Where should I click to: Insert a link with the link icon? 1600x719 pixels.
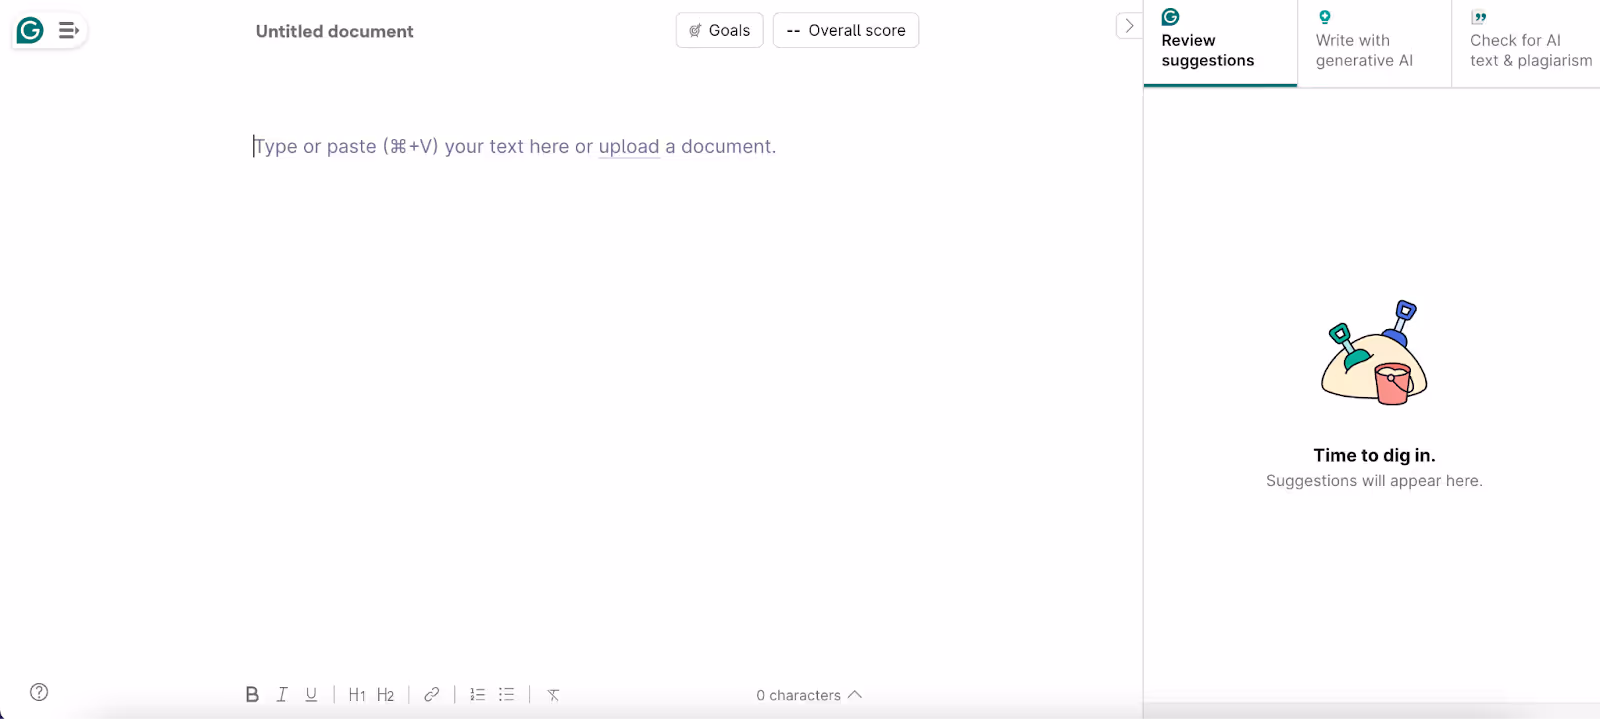click(x=431, y=694)
